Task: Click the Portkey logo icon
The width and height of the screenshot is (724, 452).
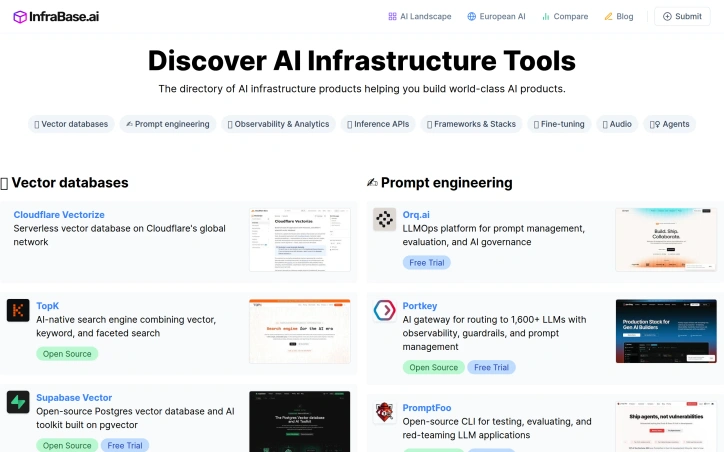Action: [385, 310]
